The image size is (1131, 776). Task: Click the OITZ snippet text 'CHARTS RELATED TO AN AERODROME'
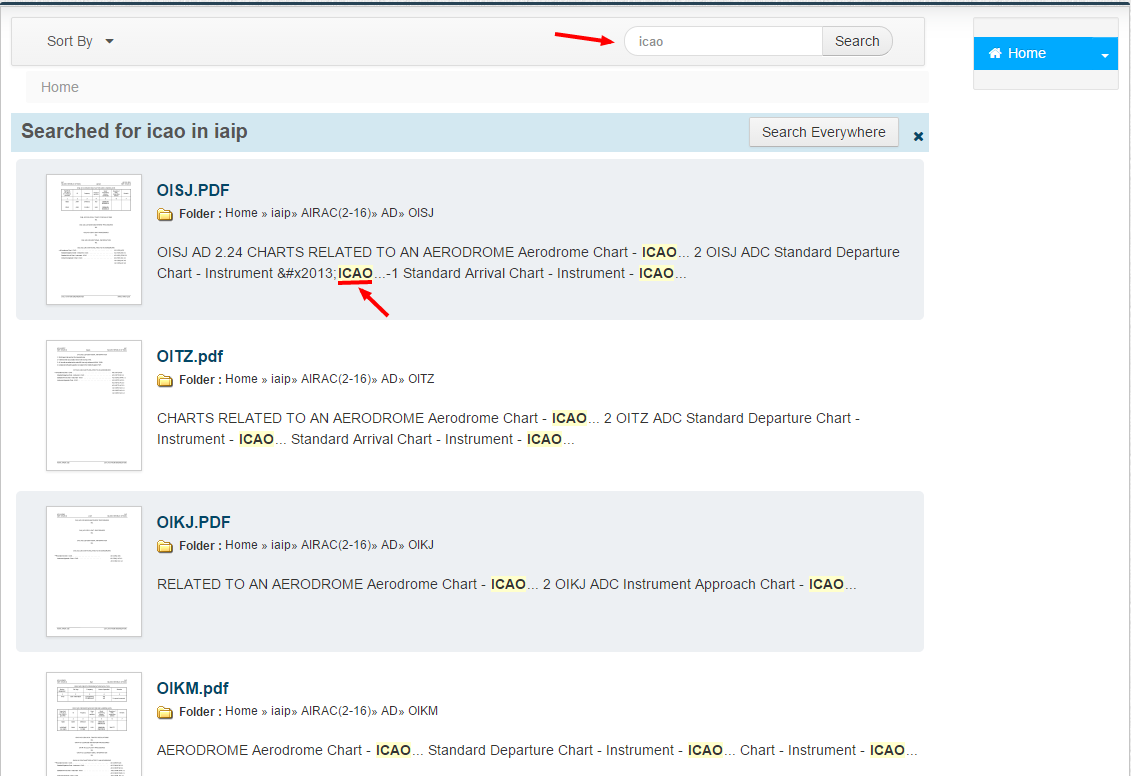pos(291,418)
